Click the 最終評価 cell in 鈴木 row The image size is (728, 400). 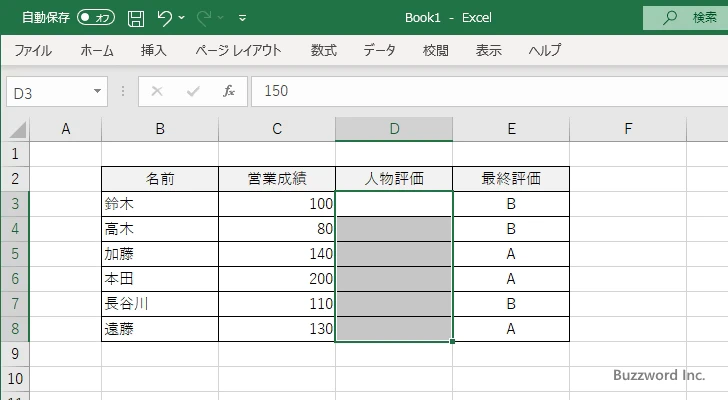tap(511, 204)
